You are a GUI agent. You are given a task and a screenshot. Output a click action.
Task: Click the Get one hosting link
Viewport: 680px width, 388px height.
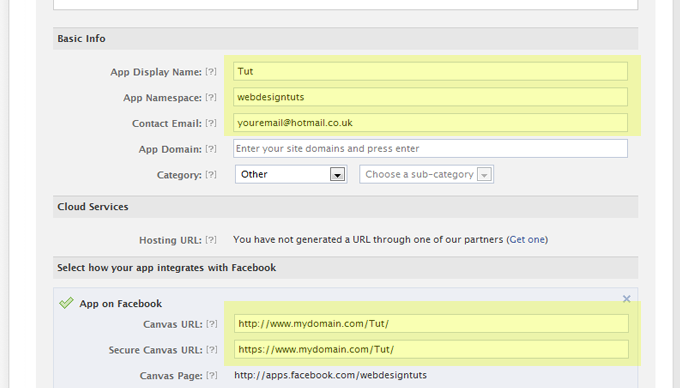[x=527, y=239]
